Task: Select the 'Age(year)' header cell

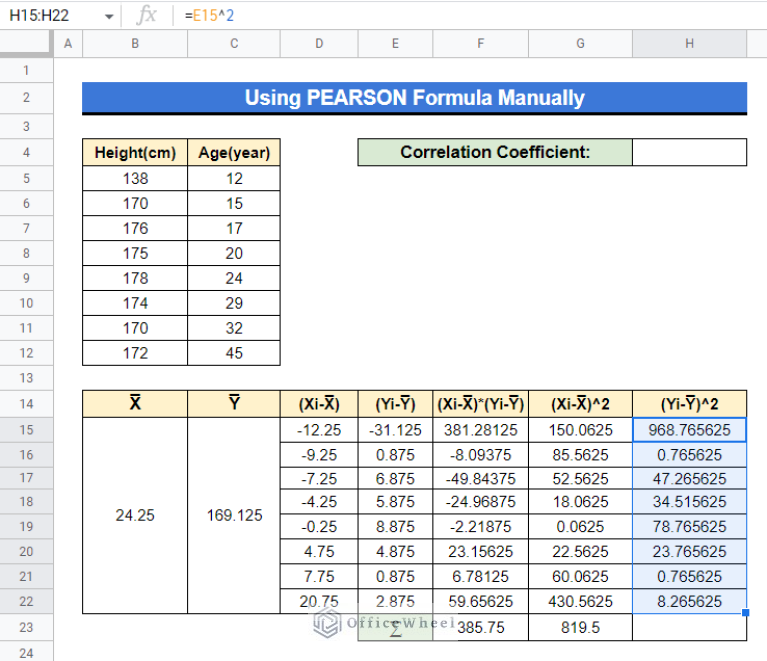Action: [x=234, y=153]
